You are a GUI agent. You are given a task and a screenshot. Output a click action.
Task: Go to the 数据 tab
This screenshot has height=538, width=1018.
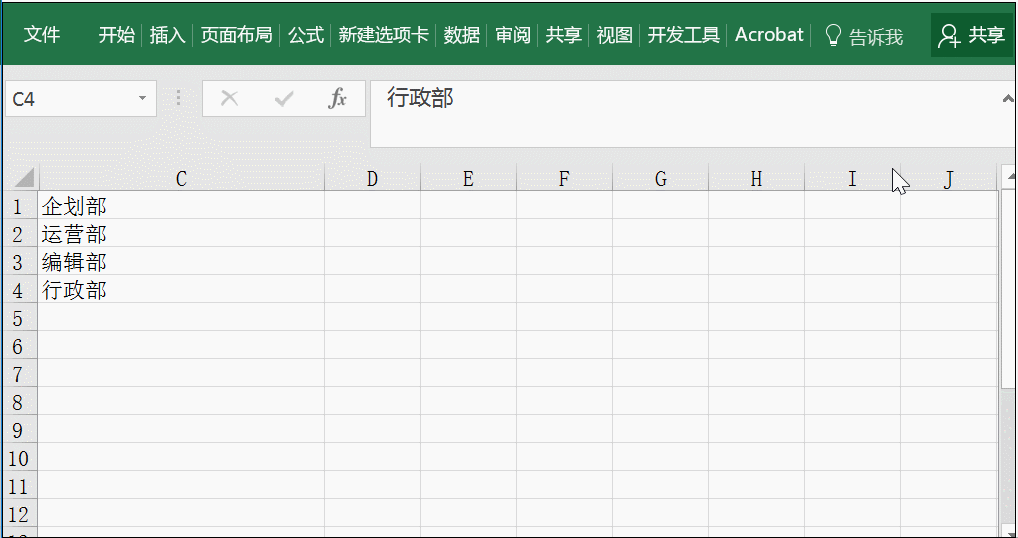pos(462,36)
